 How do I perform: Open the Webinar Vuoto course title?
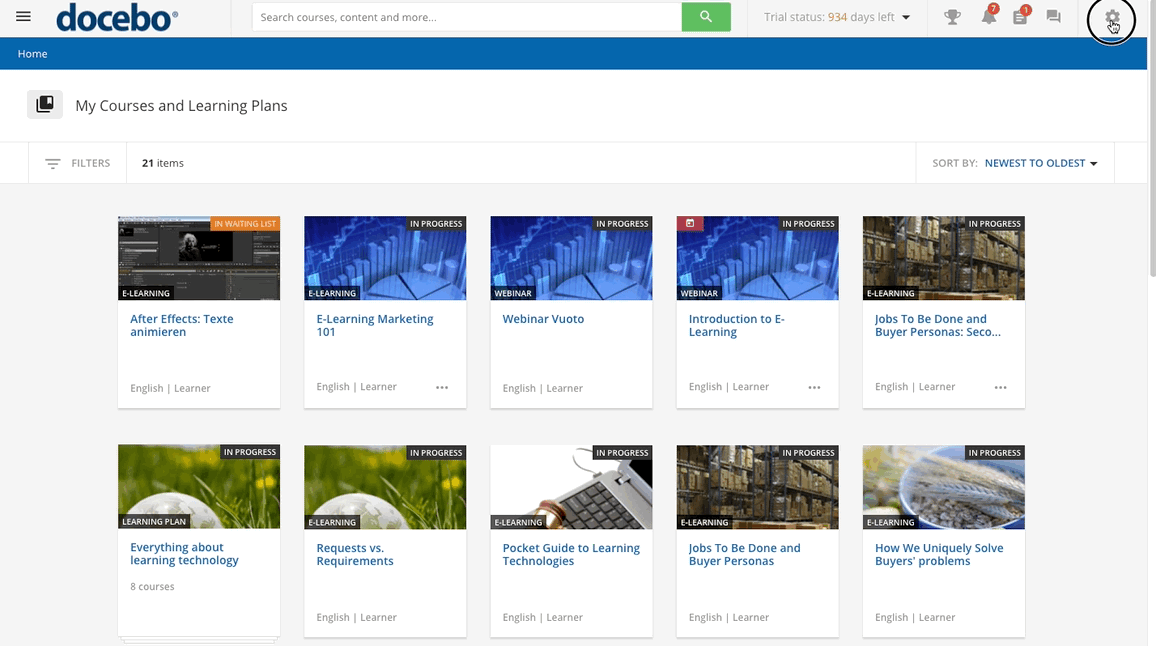pos(543,319)
